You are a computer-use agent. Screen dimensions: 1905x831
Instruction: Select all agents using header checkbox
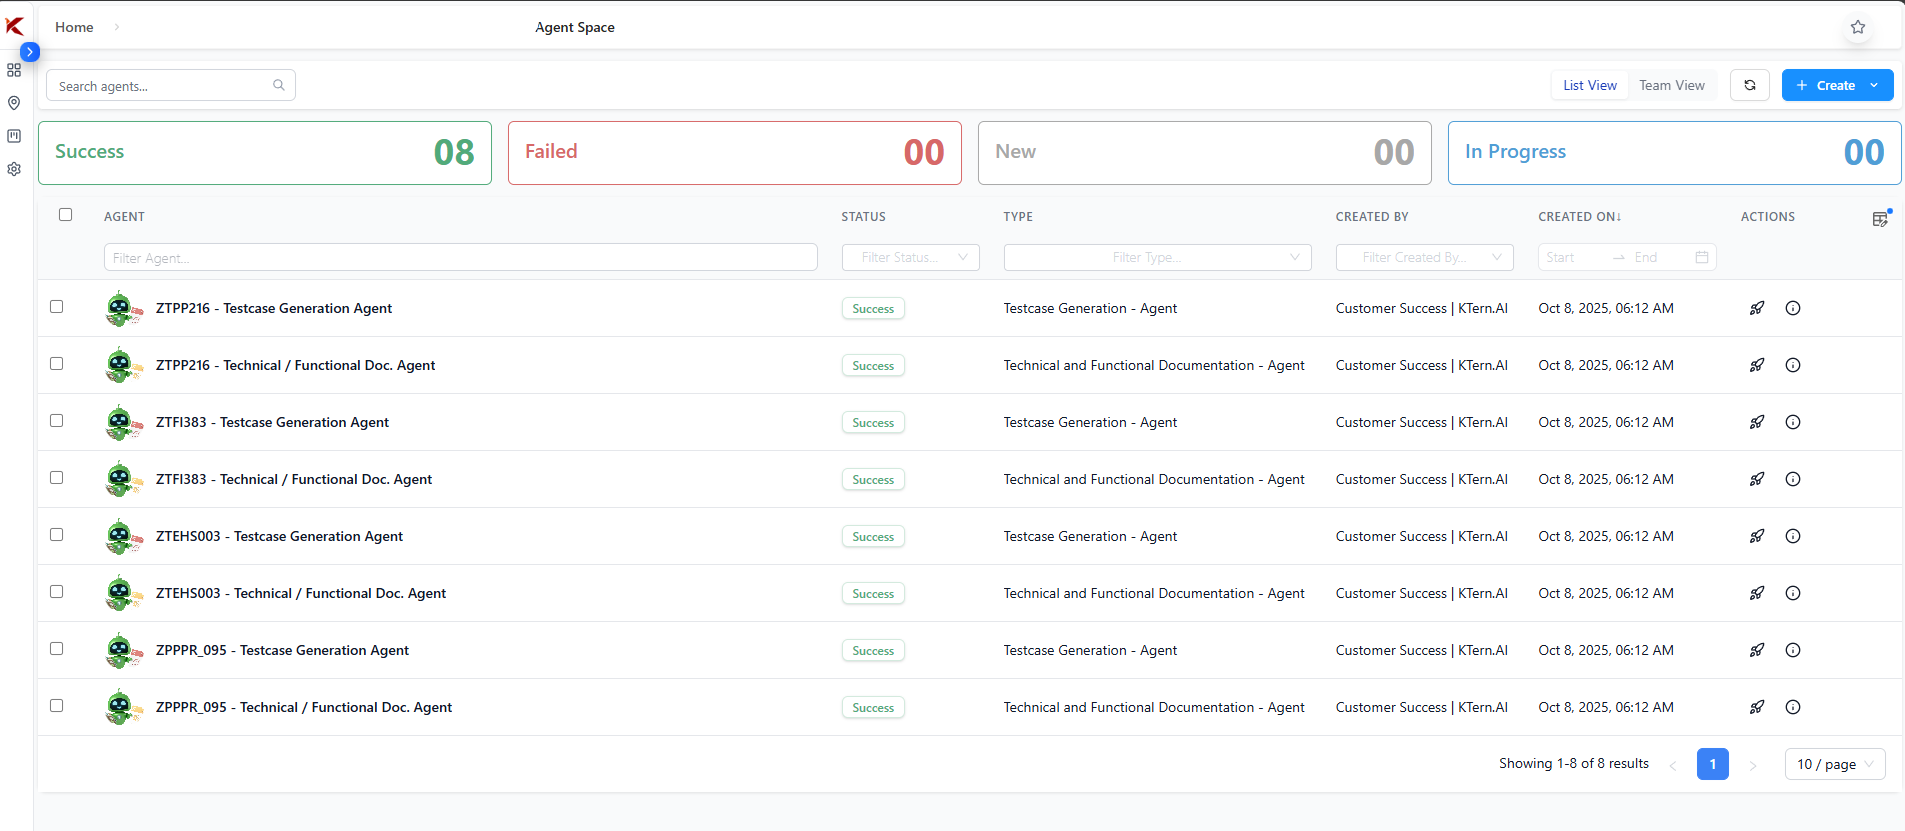66,215
